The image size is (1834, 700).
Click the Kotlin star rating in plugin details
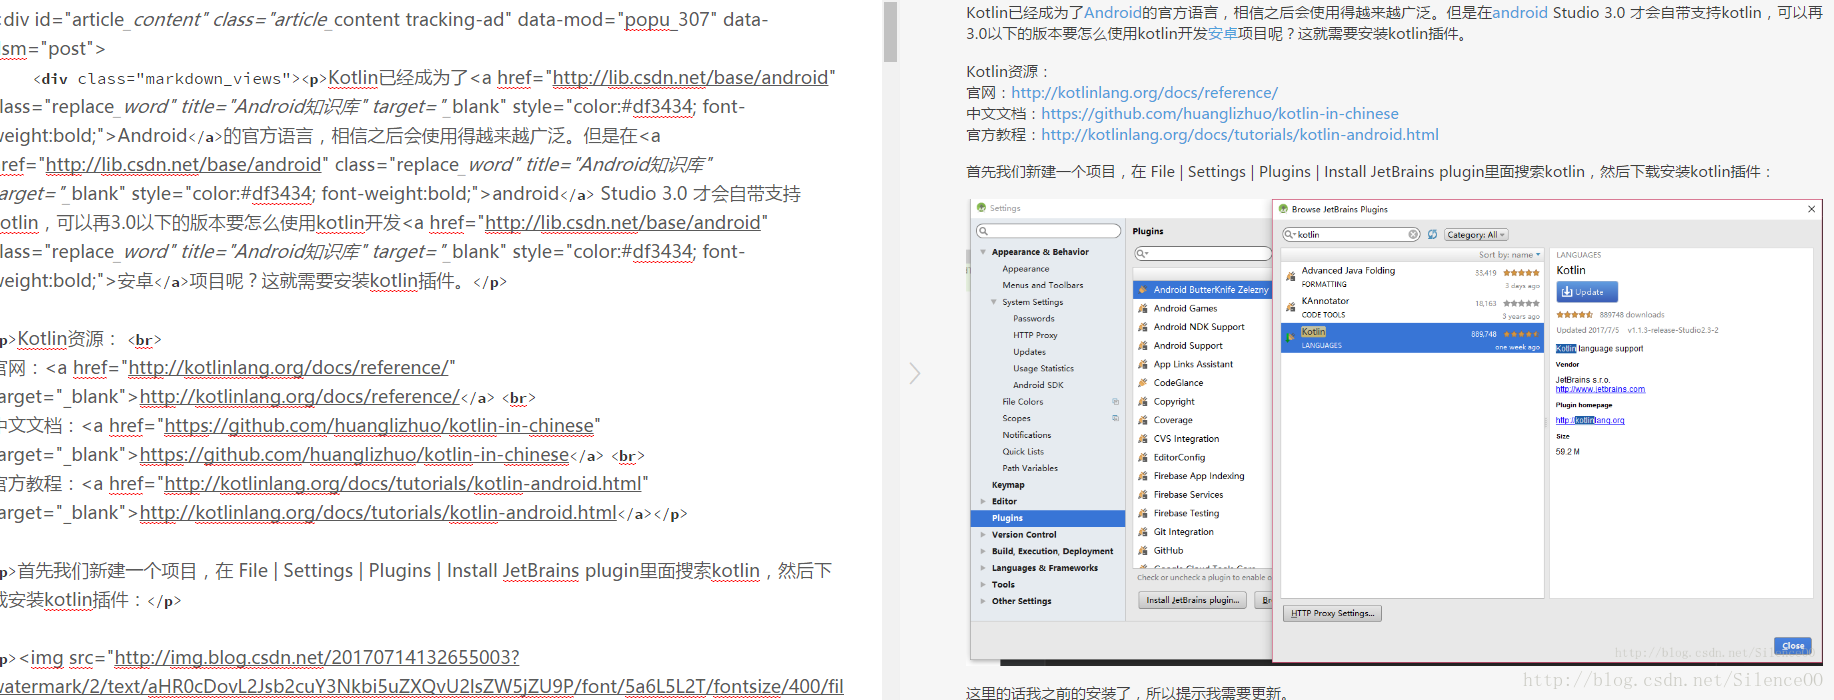pos(1575,315)
